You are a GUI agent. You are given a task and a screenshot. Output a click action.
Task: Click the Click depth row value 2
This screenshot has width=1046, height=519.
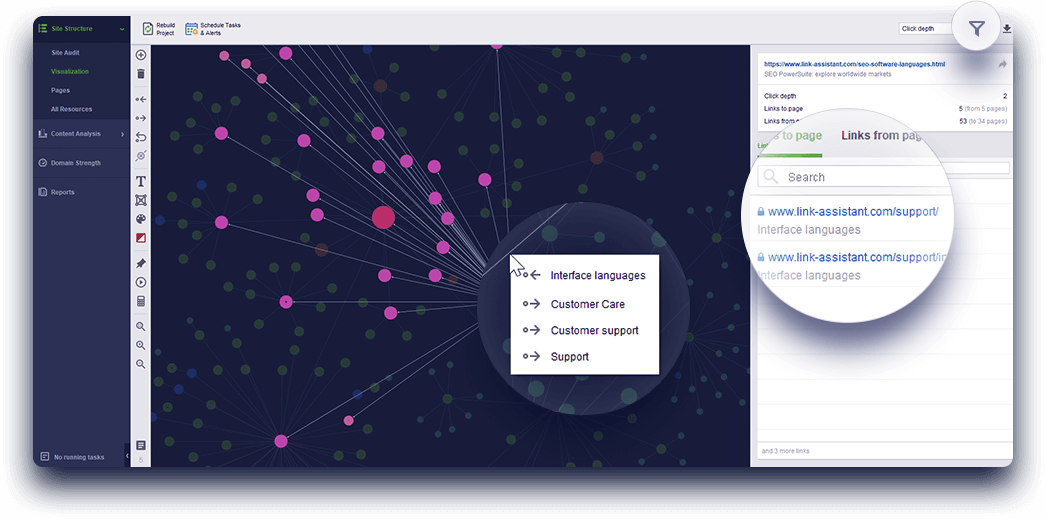1005,96
